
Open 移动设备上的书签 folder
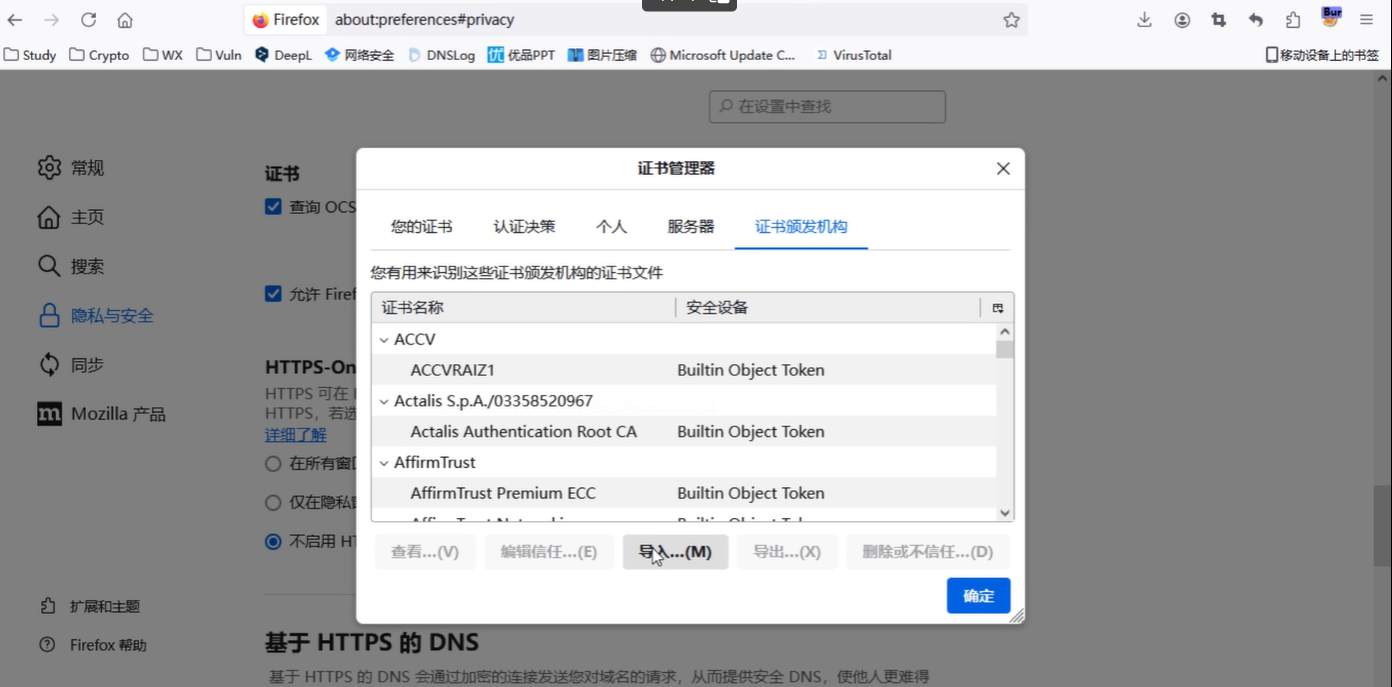(1322, 55)
